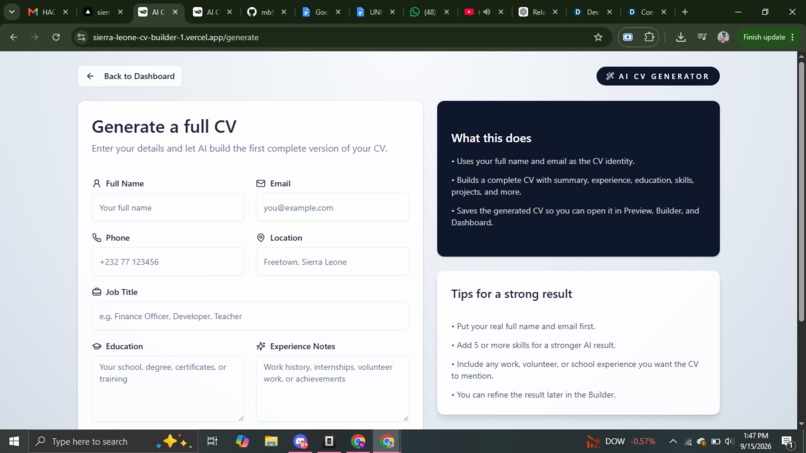Click the back arrow icon in Back to Dashboard

click(x=90, y=76)
